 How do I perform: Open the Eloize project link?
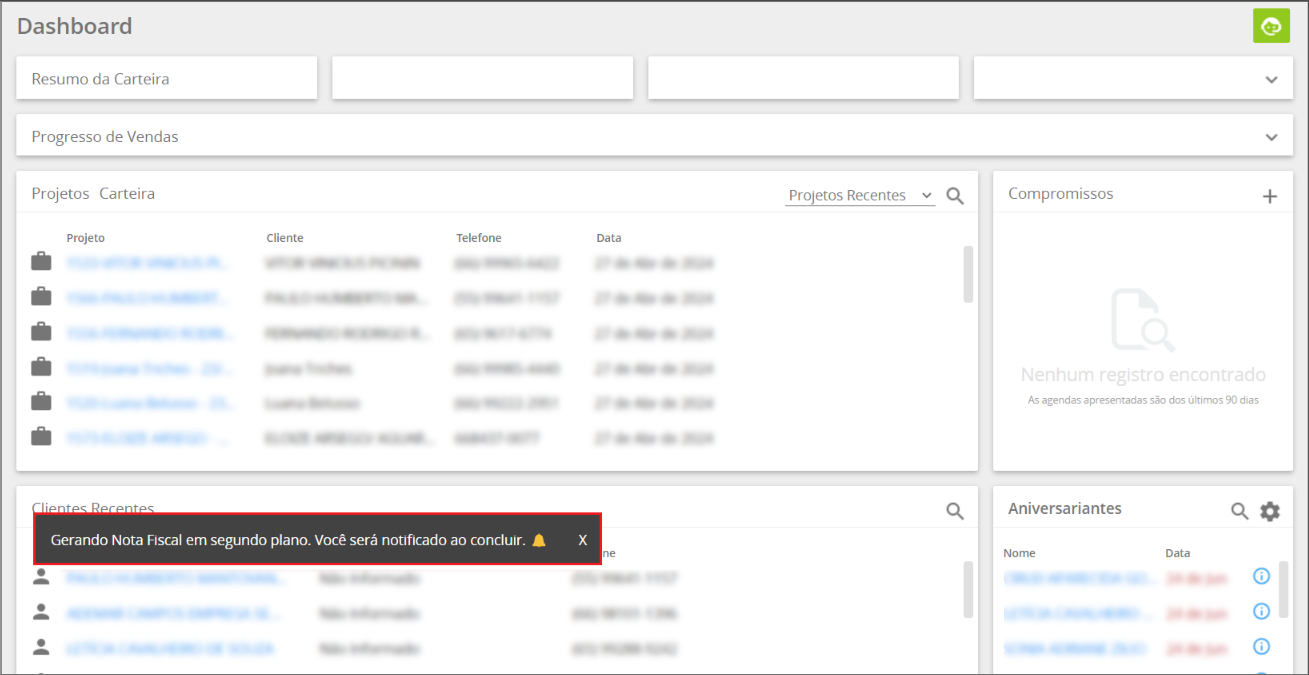click(149, 438)
